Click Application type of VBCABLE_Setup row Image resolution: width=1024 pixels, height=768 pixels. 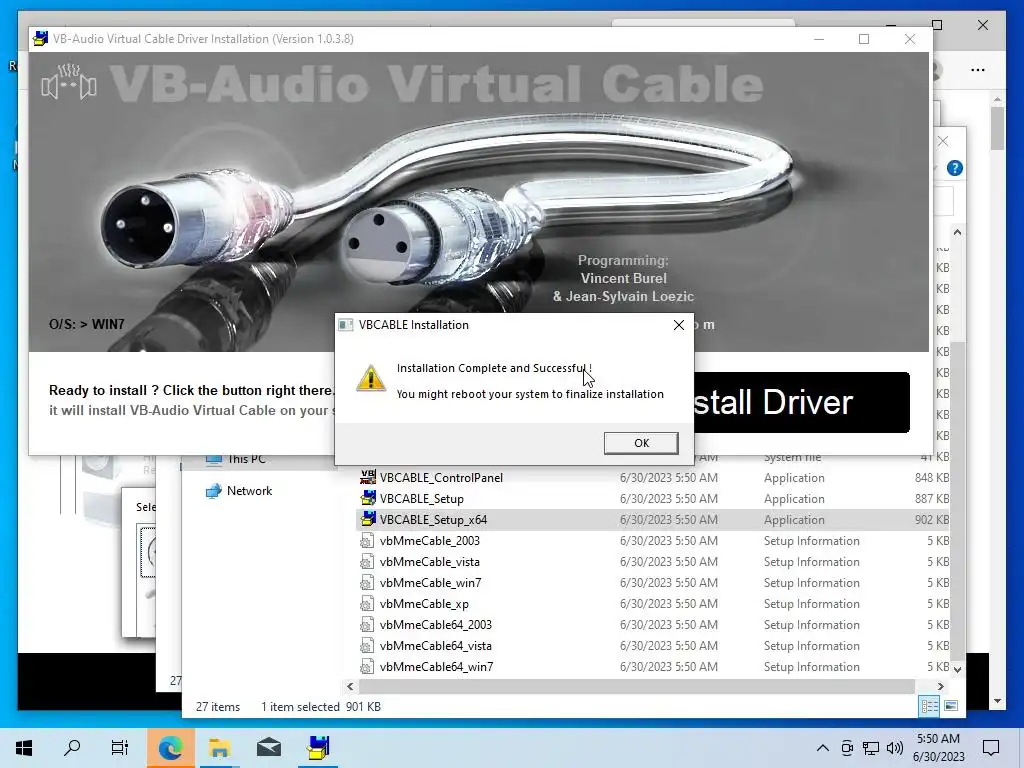[794, 498]
